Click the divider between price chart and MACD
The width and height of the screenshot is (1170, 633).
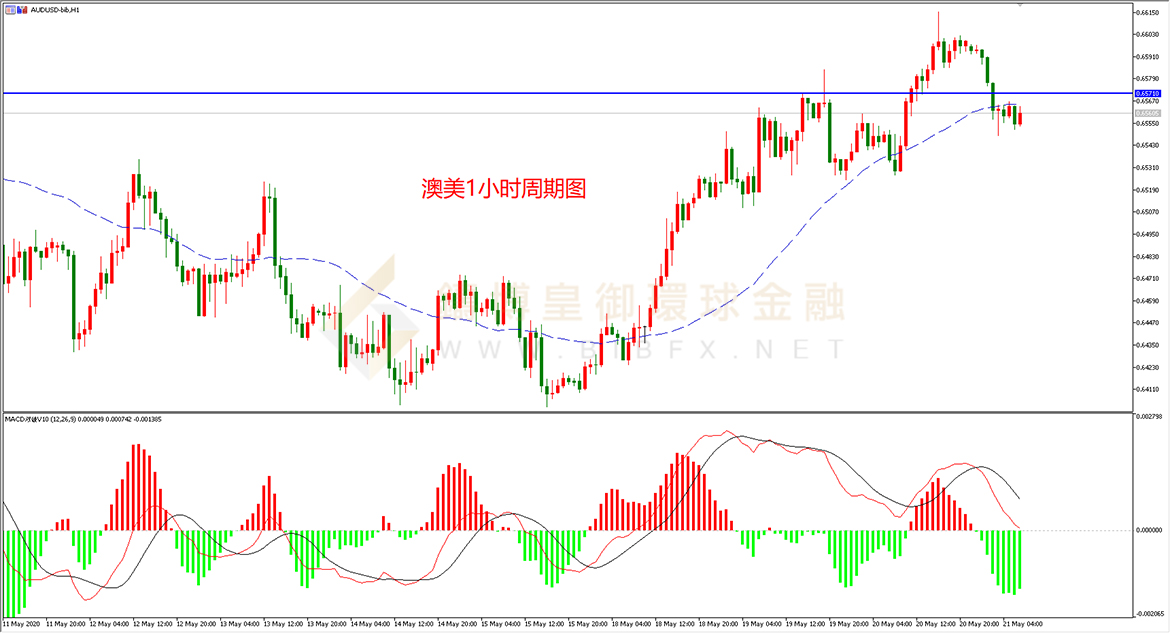pyautogui.click(x=567, y=412)
